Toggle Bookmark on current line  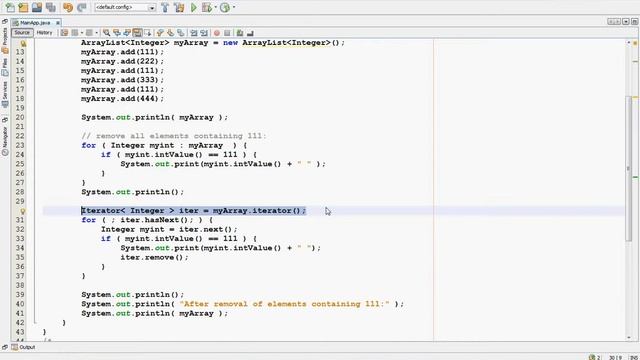[180, 33]
